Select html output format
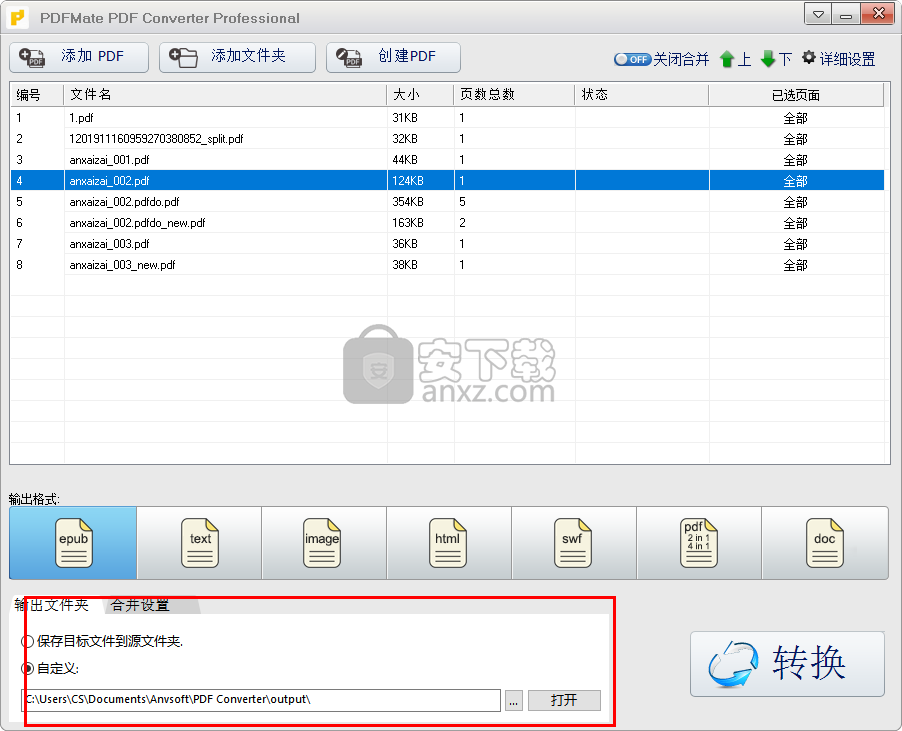The height and width of the screenshot is (731, 902). coord(449,543)
